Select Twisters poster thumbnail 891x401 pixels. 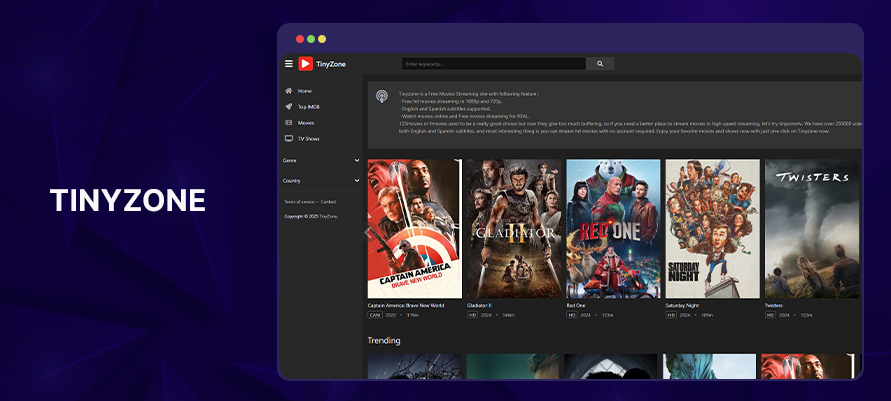click(812, 228)
